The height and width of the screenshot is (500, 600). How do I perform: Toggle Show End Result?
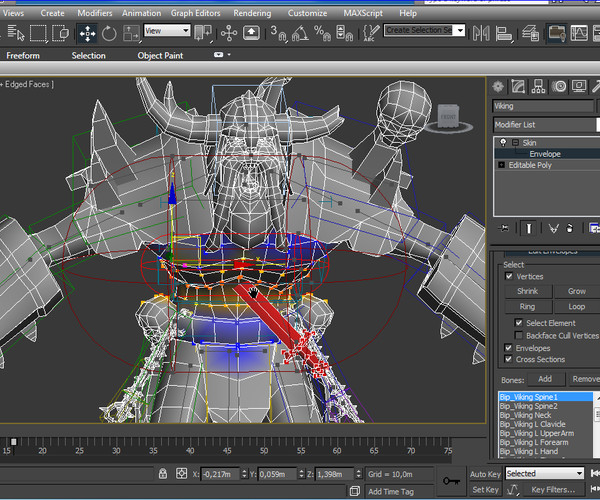(528, 228)
